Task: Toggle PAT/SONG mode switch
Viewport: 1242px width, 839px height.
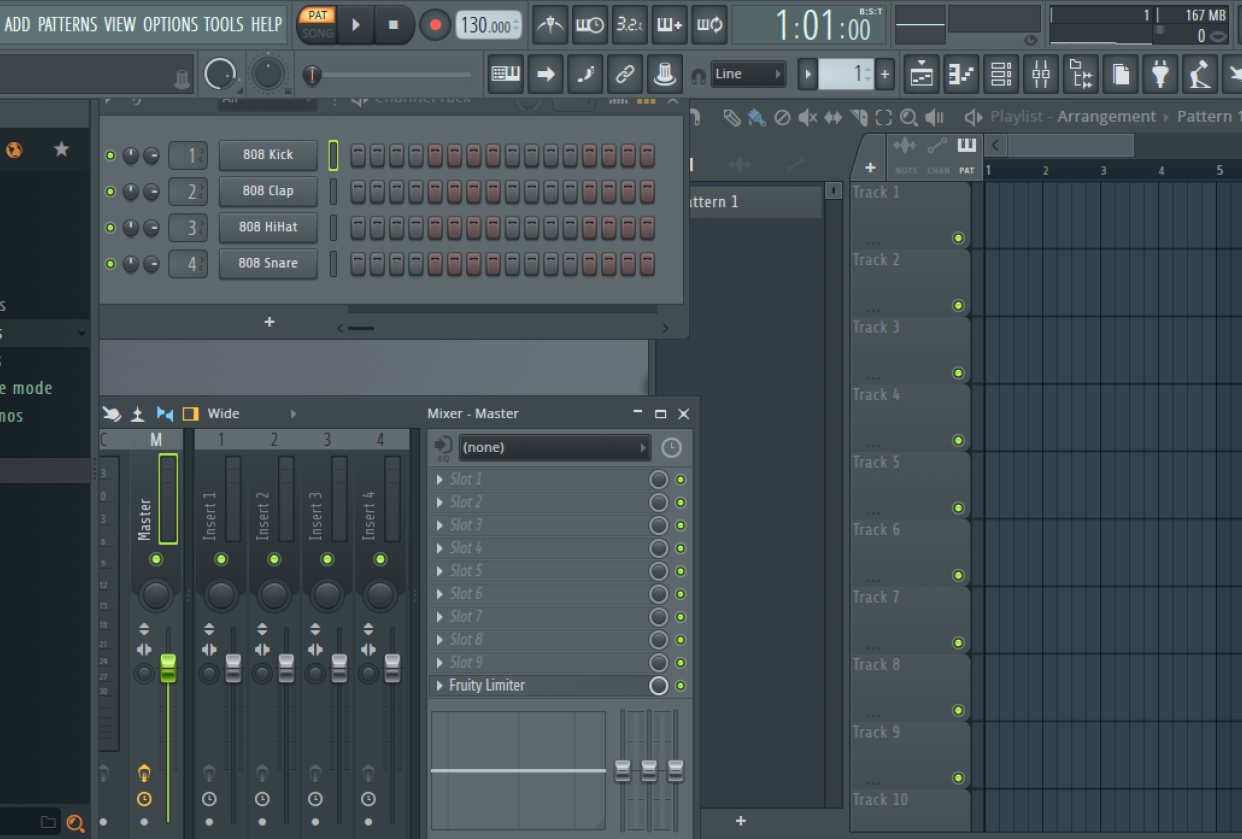Action: (x=318, y=25)
